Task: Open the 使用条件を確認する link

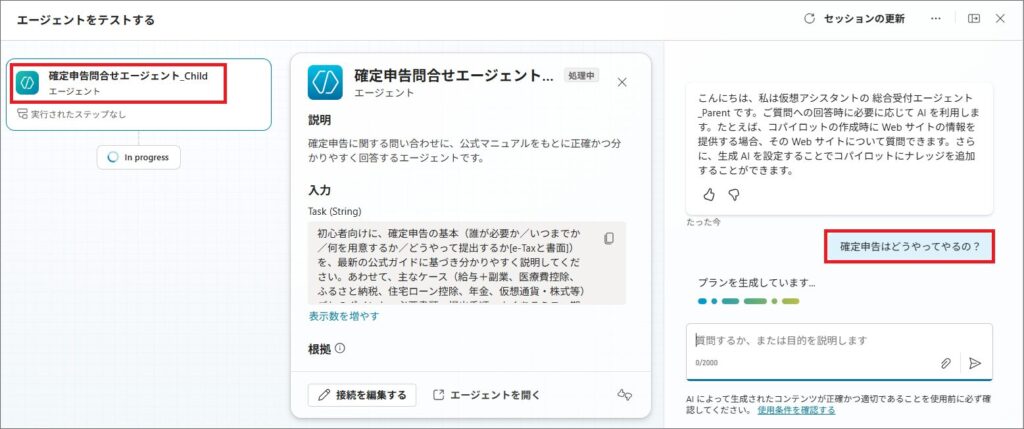Action: 796,410
